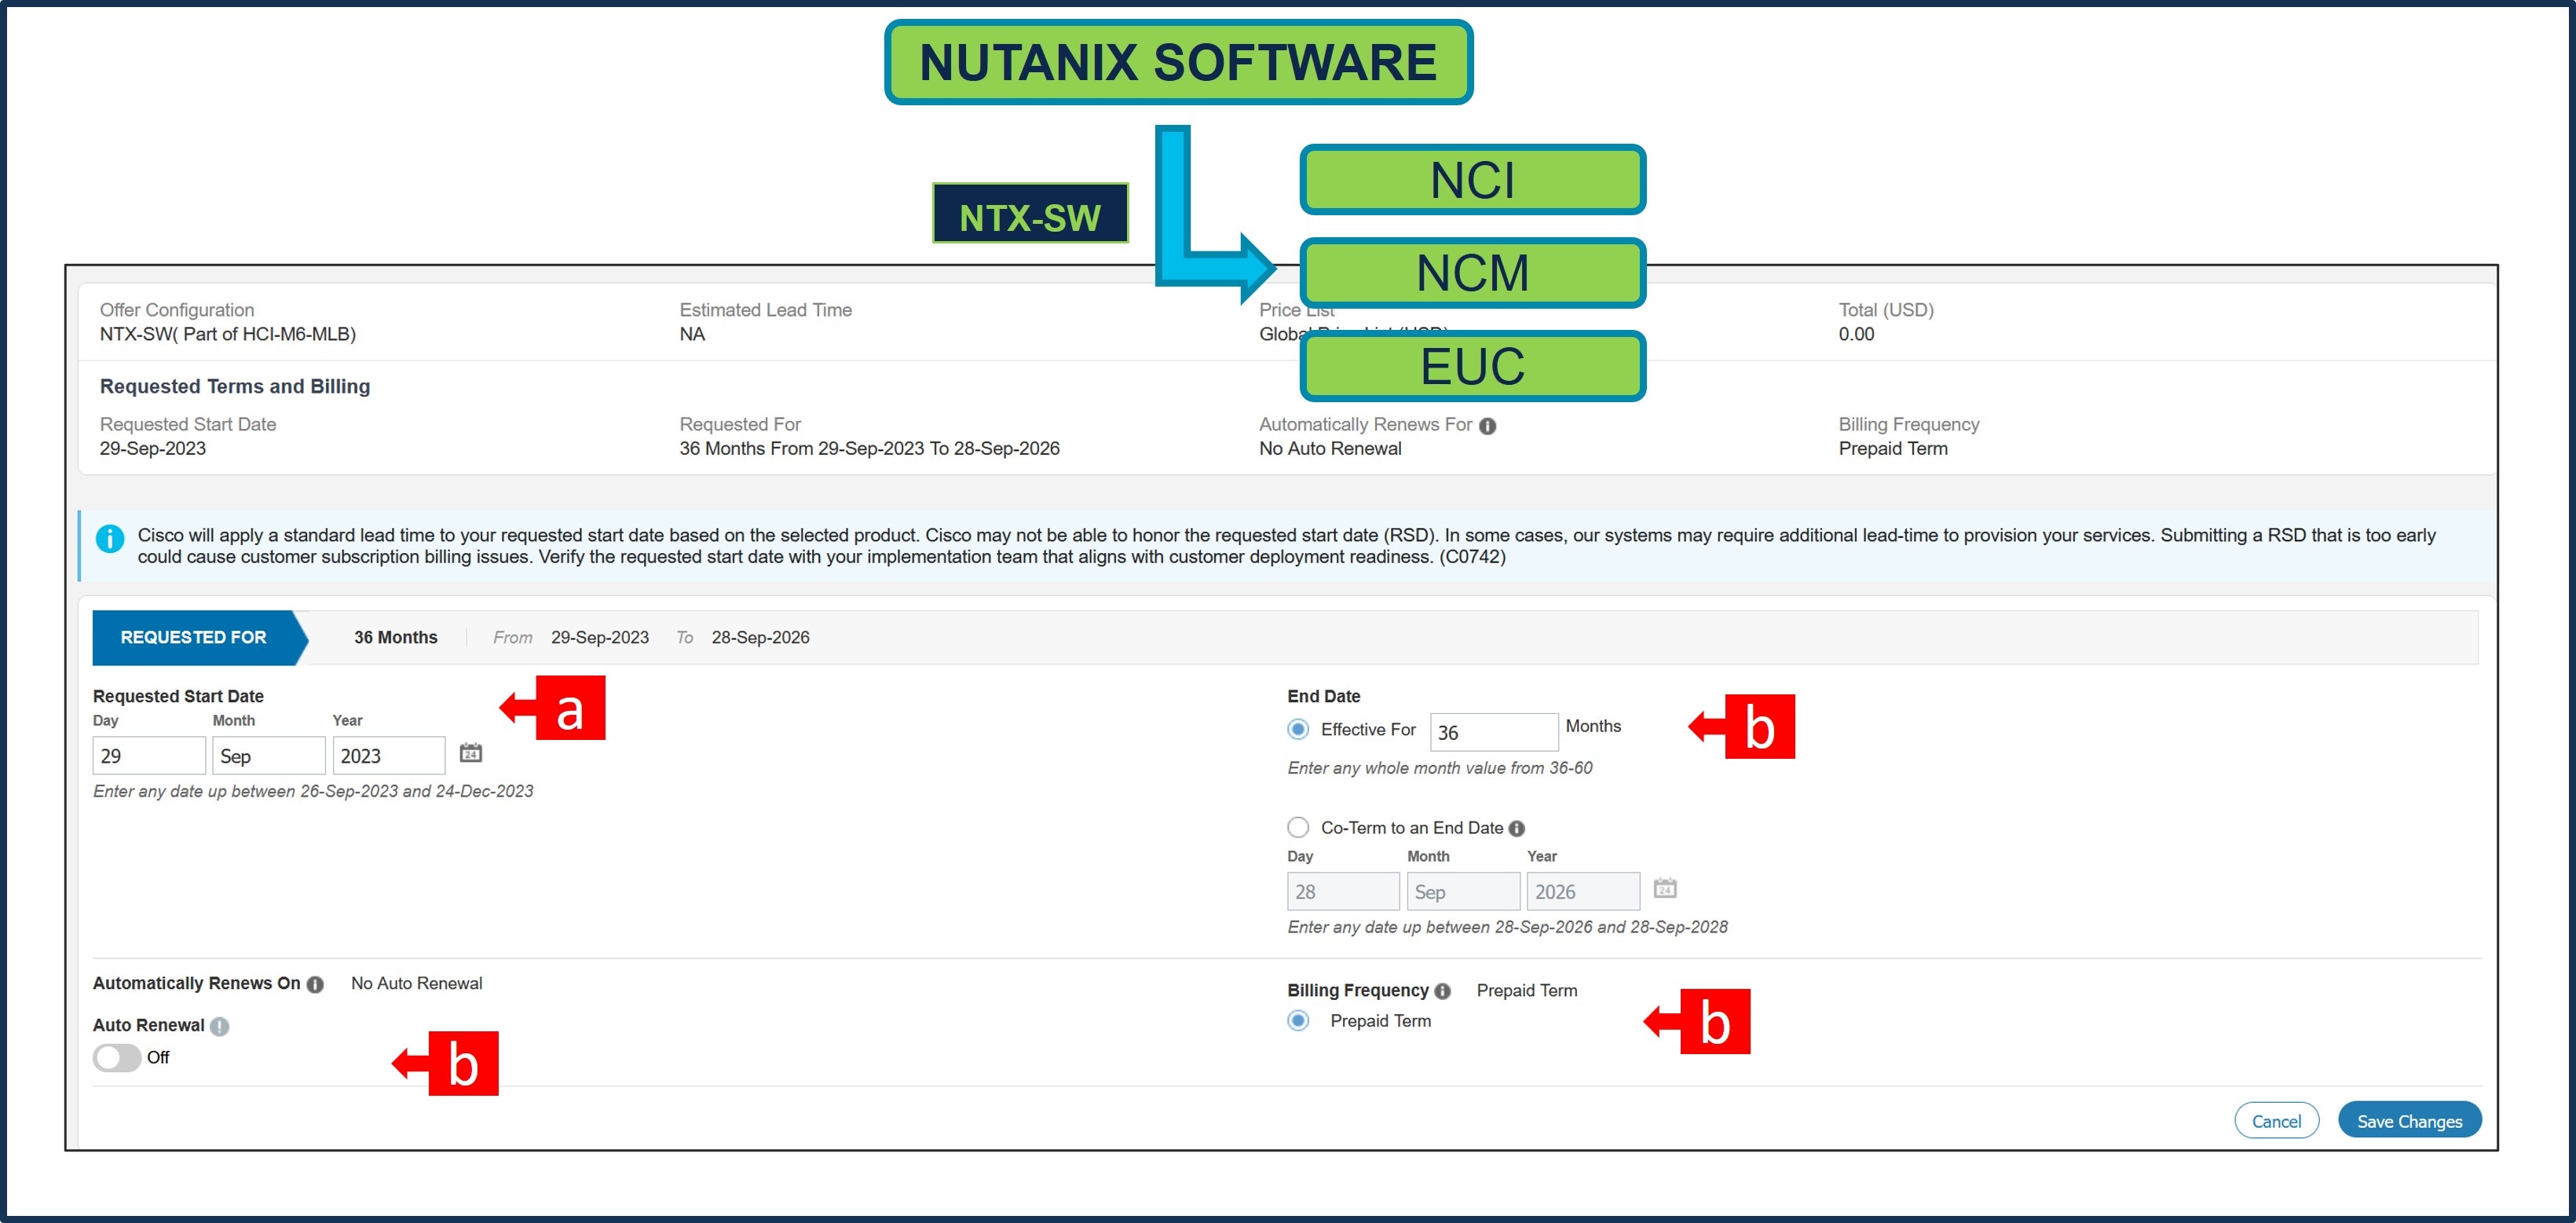Click 'NTX-SW( Part of HCI-M6-MLB)' offer text
Viewport: 2576px width, 1223px height.
(x=228, y=334)
